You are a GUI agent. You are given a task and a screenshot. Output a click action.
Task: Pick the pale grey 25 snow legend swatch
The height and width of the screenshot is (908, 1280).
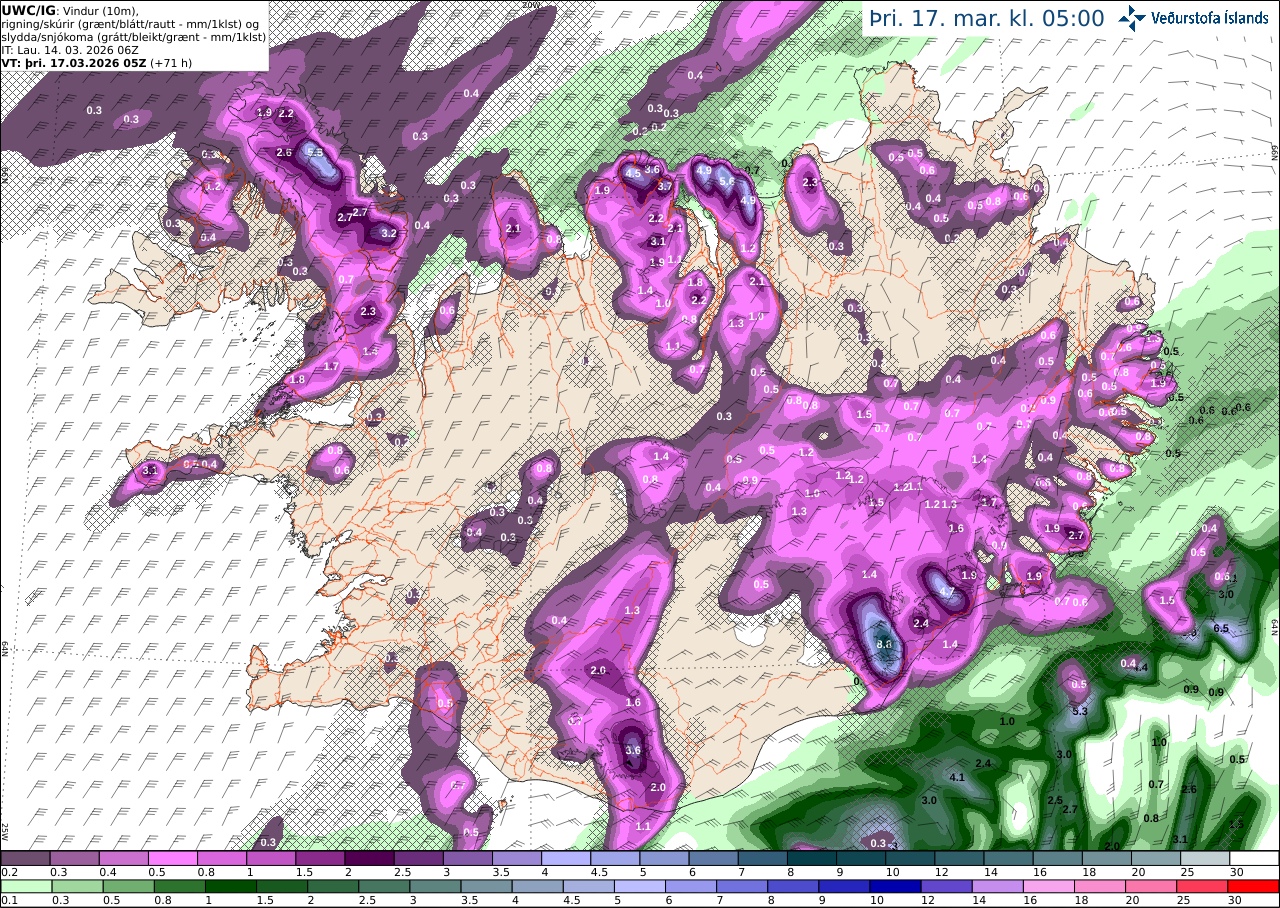[x=1206, y=858]
